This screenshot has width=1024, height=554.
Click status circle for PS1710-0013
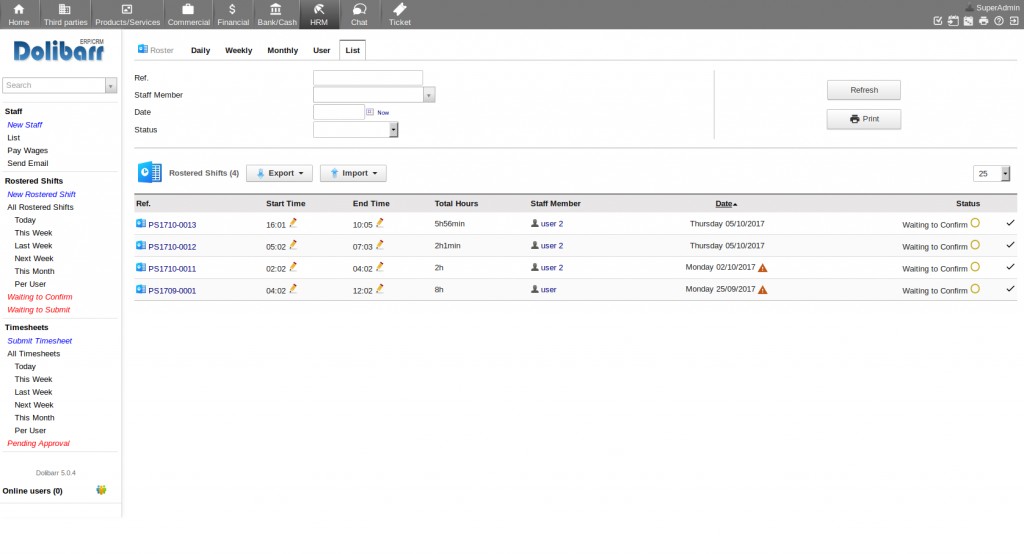[975, 223]
